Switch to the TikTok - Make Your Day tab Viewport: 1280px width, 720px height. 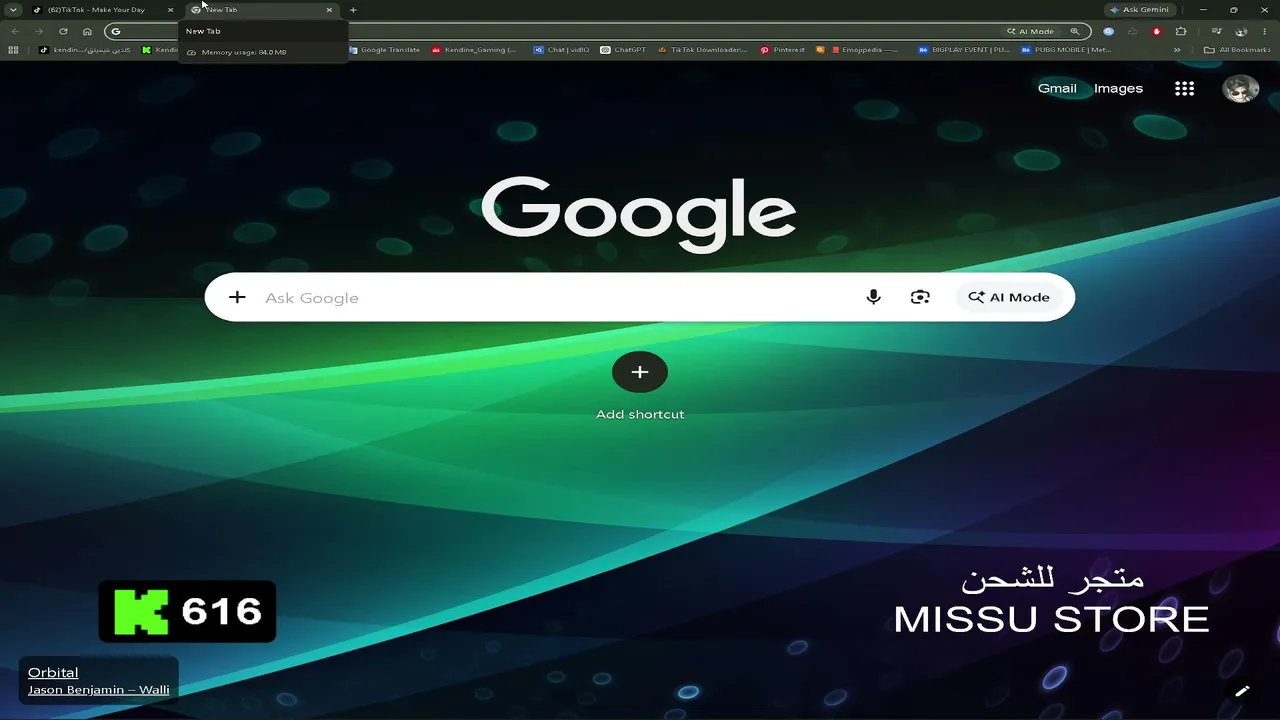[101, 10]
